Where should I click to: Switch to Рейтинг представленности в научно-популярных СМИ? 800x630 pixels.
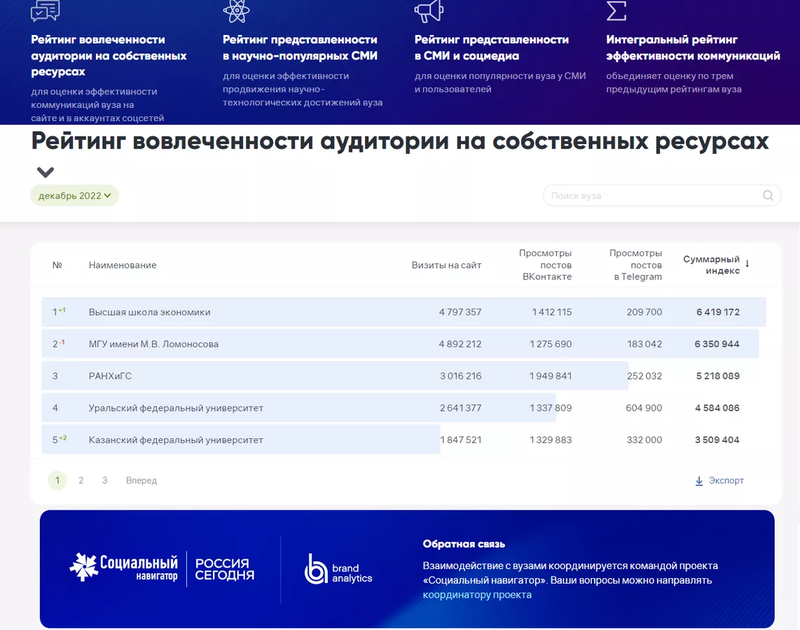click(x=301, y=47)
